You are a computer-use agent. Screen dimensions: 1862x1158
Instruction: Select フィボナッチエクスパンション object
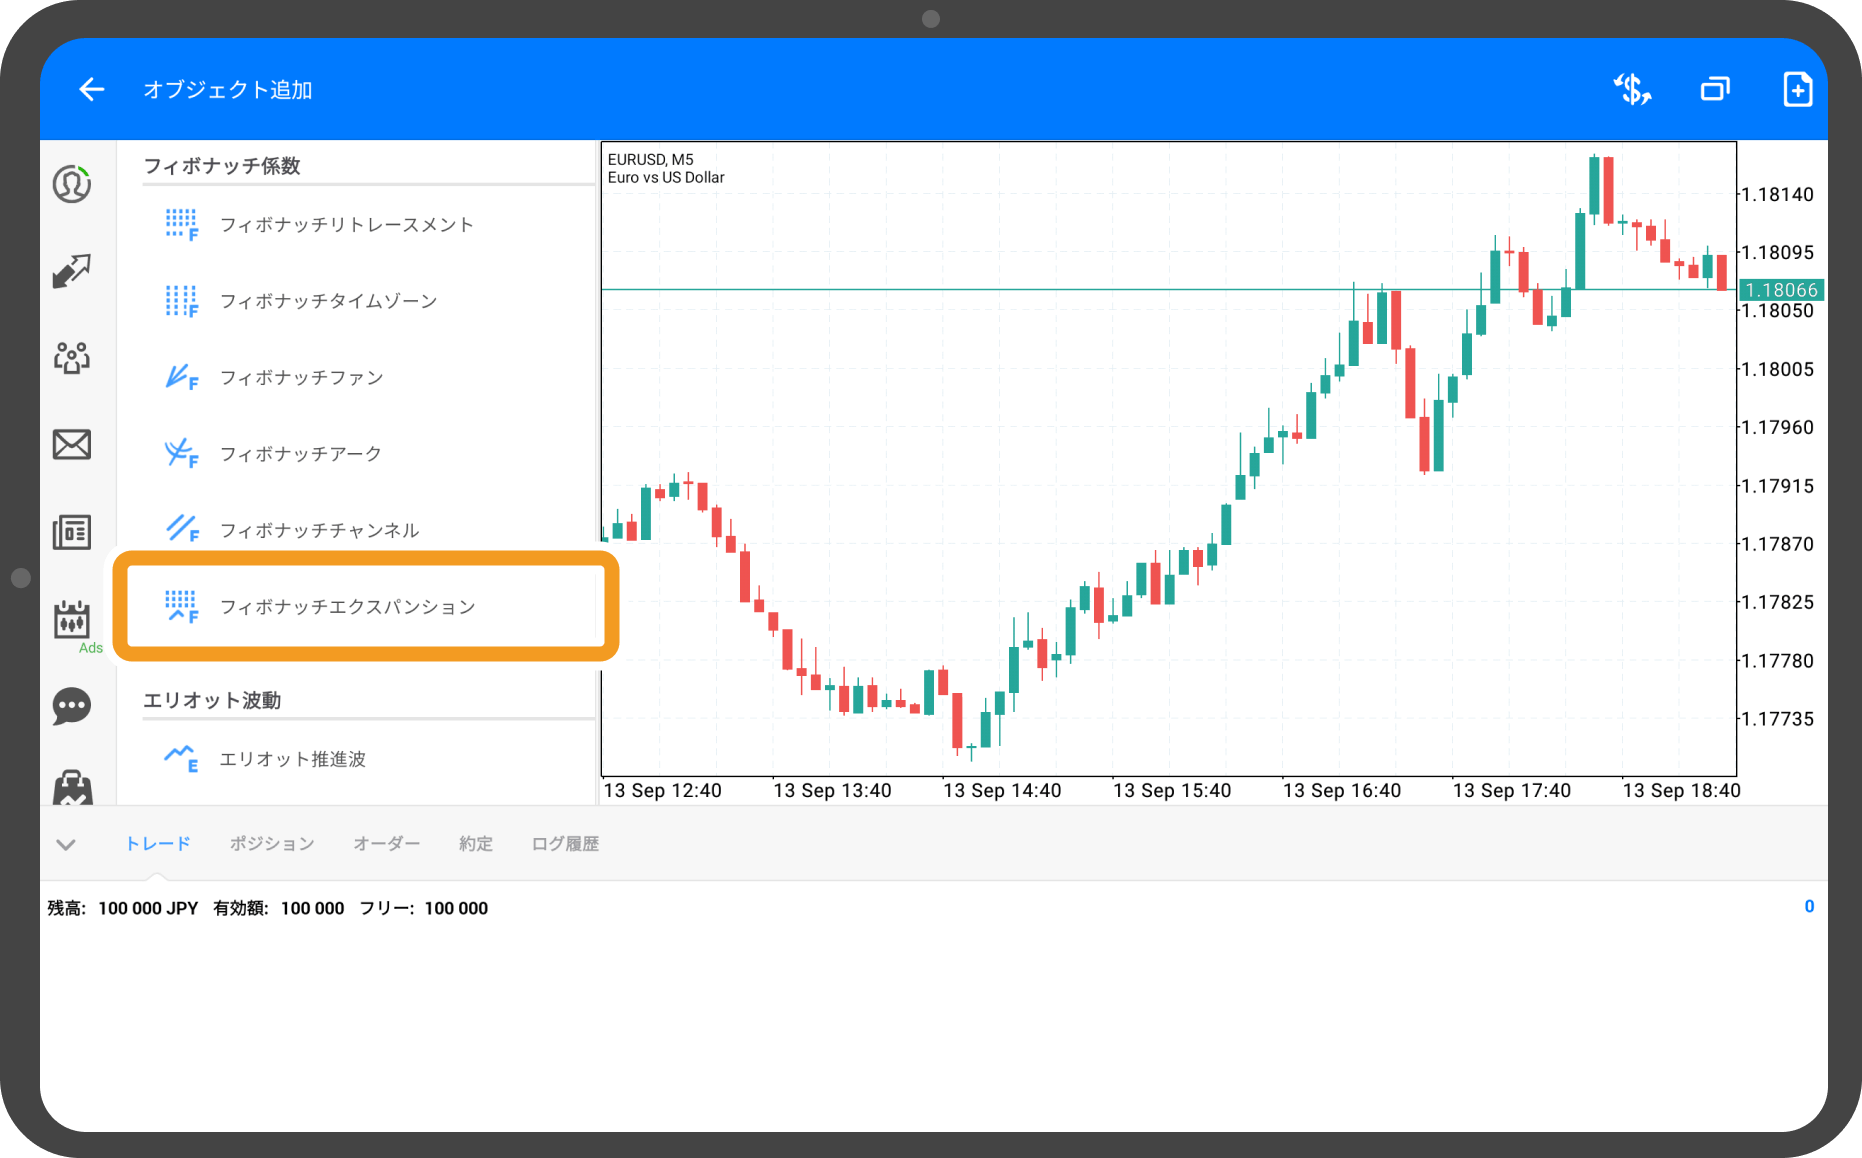347,607
